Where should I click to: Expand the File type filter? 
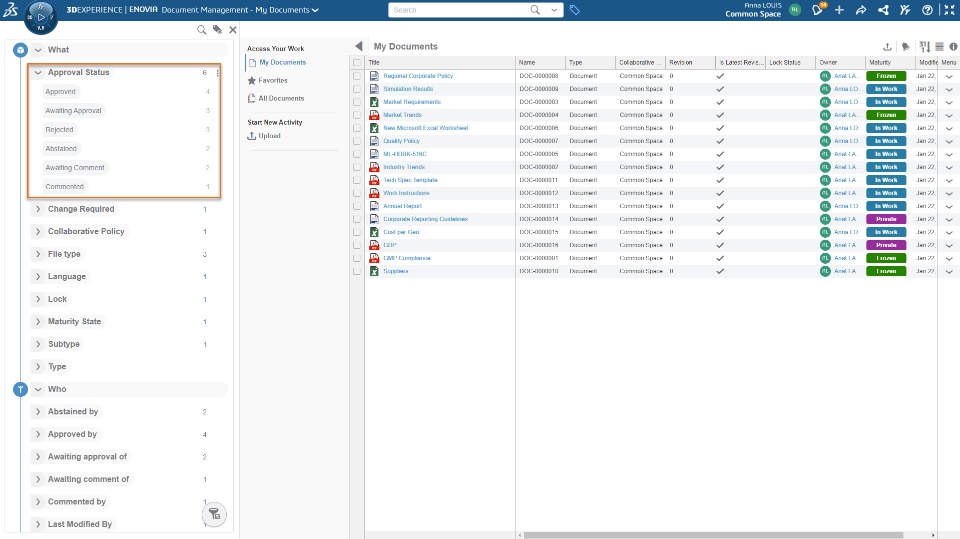(38, 254)
